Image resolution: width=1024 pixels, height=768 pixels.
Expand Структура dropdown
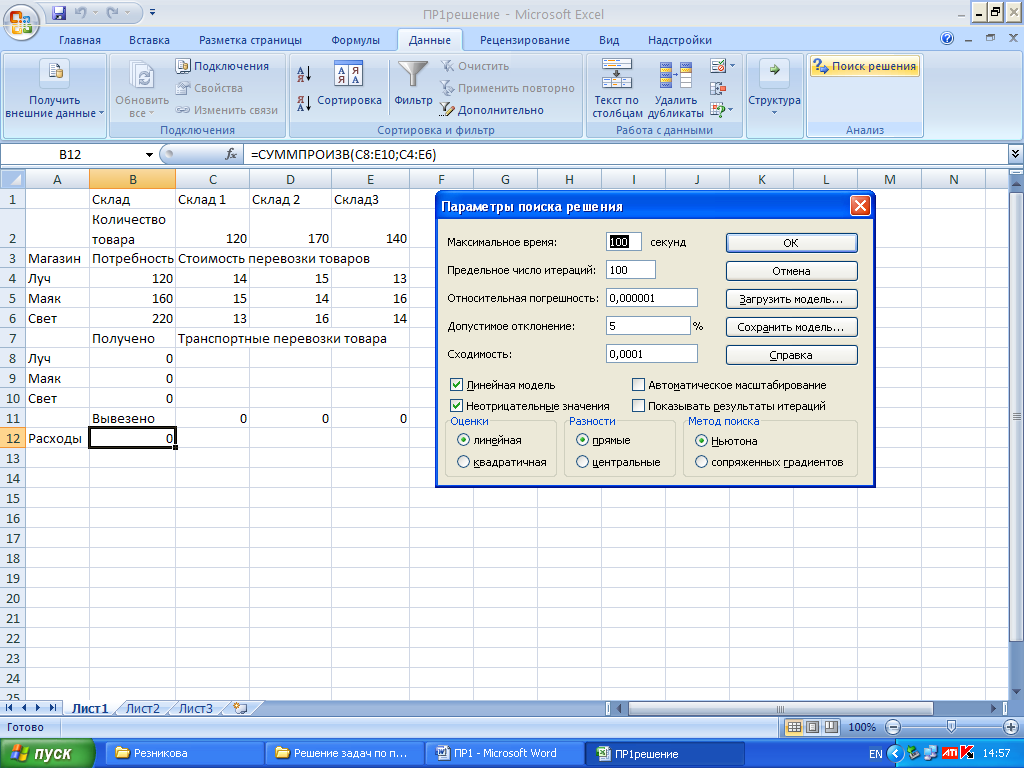(x=775, y=89)
